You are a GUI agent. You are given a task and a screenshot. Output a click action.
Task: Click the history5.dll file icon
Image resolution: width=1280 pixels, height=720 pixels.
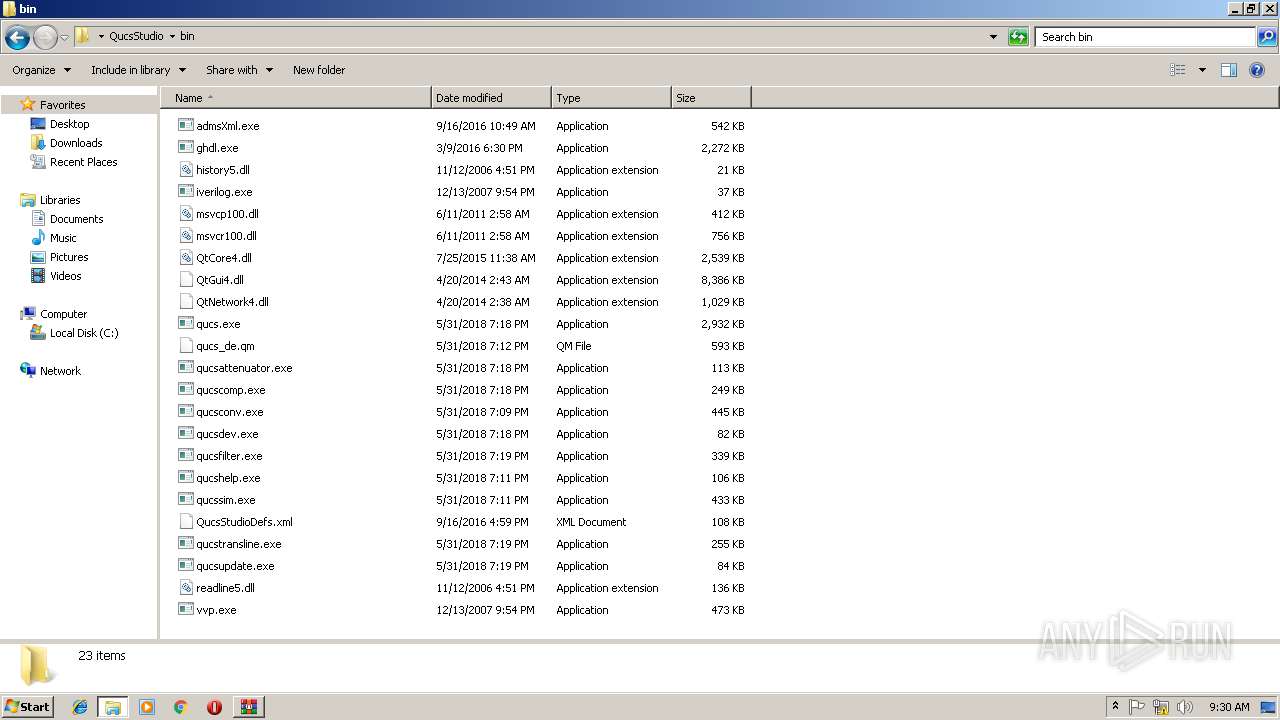coord(185,170)
